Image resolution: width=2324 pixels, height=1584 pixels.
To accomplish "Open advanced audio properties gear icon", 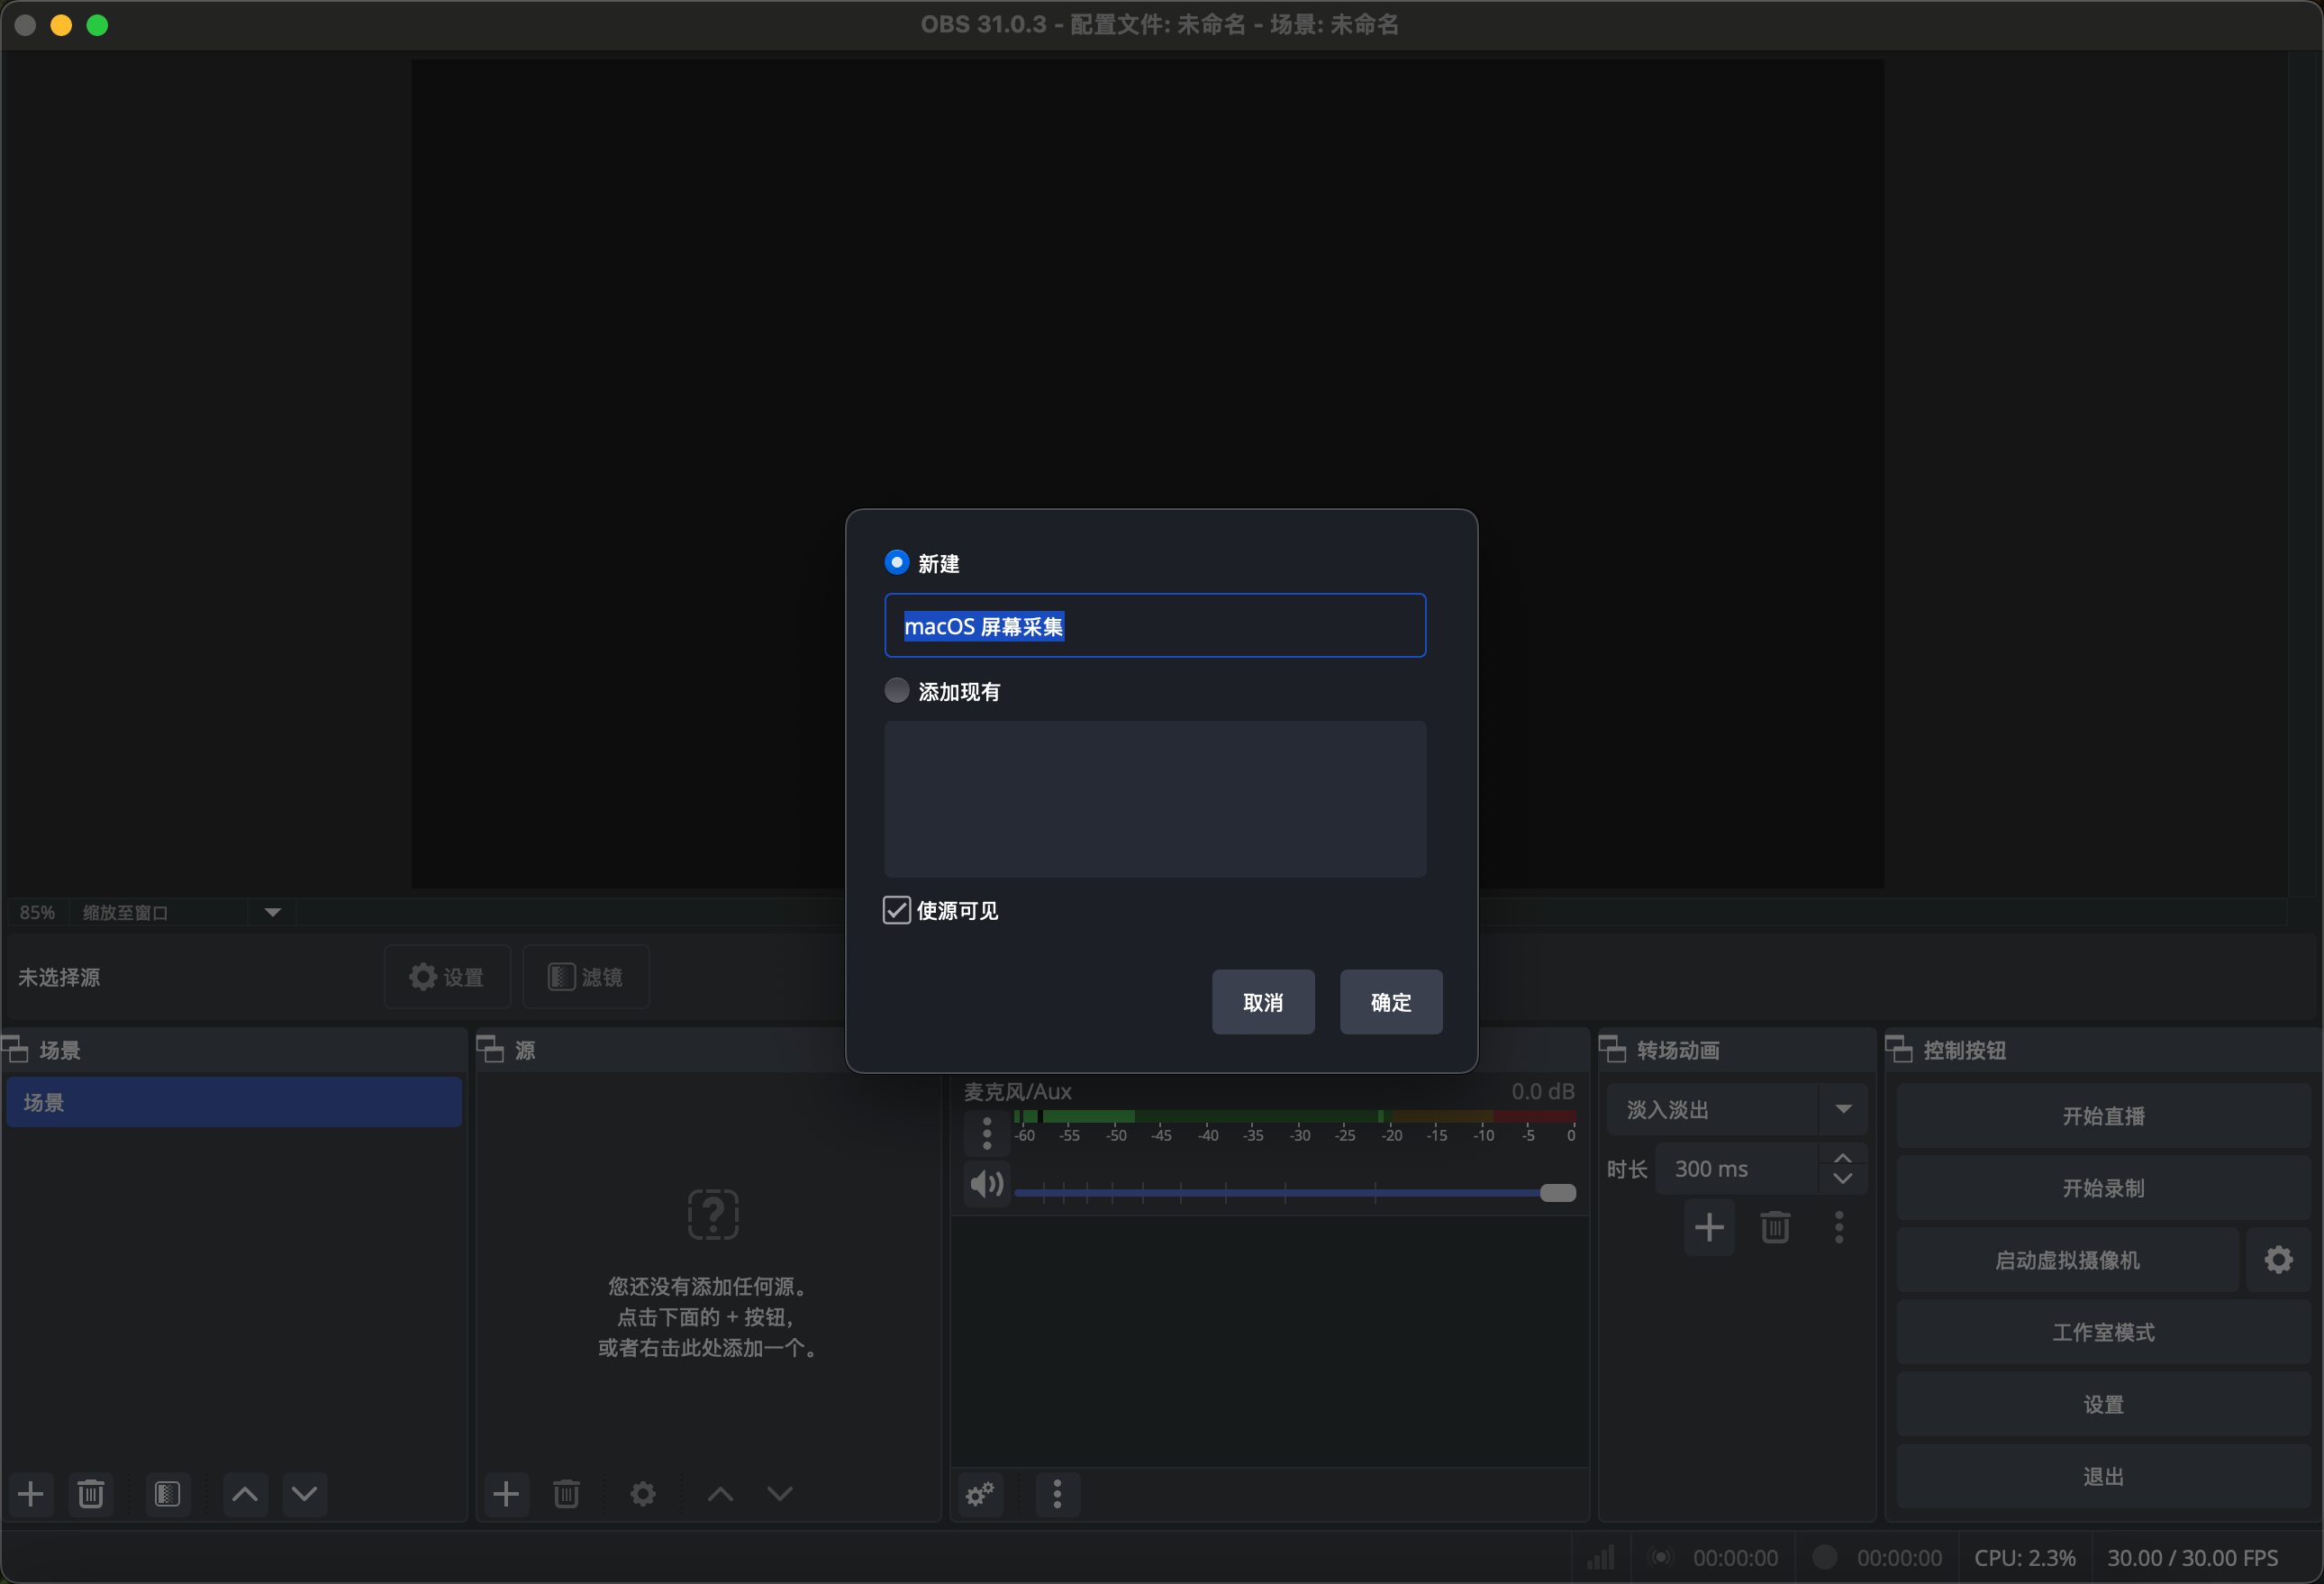I will [980, 1494].
